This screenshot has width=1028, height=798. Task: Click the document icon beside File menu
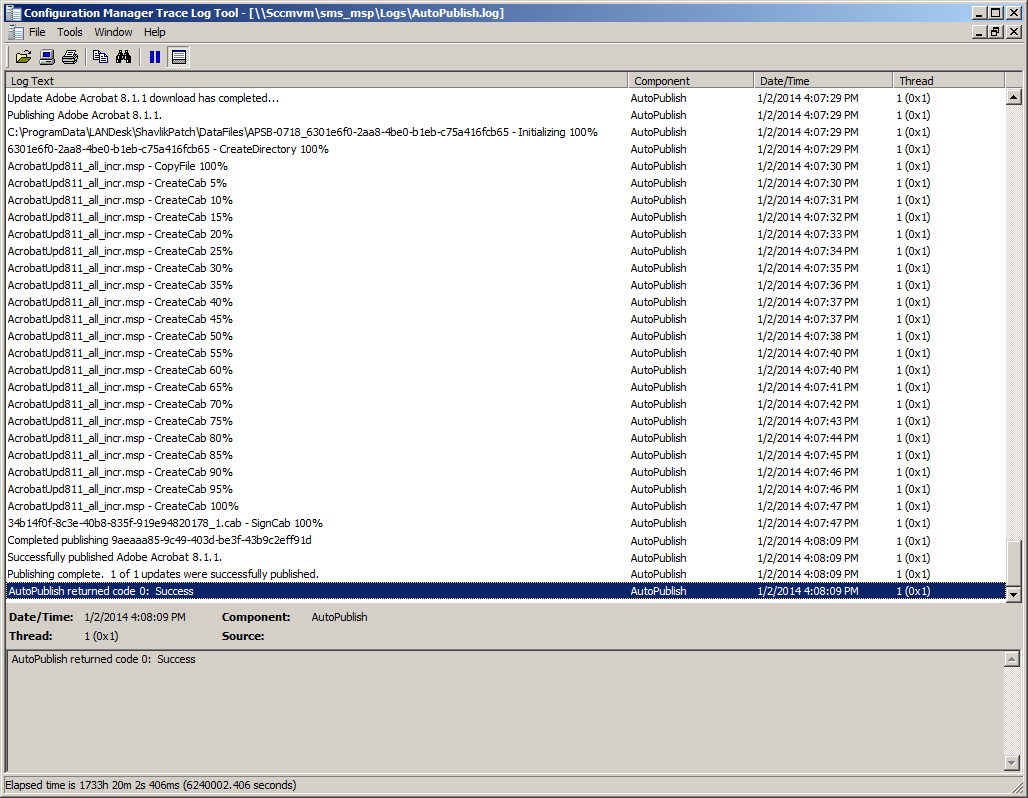(x=15, y=32)
